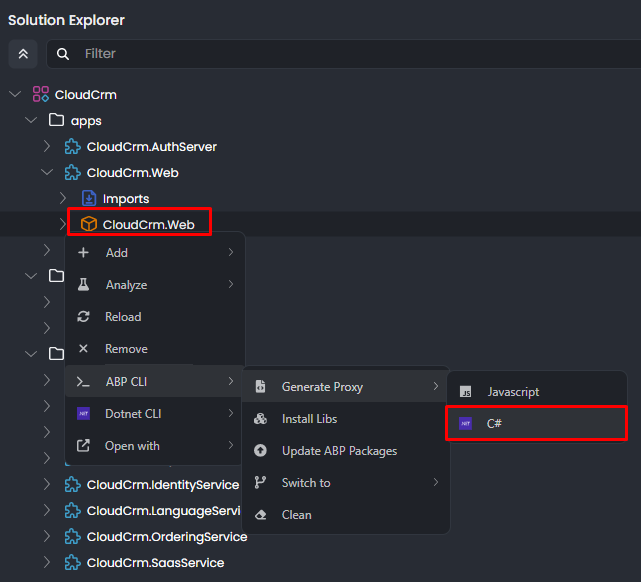
Task: Choose Reload from context menu
Action: click(x=123, y=317)
